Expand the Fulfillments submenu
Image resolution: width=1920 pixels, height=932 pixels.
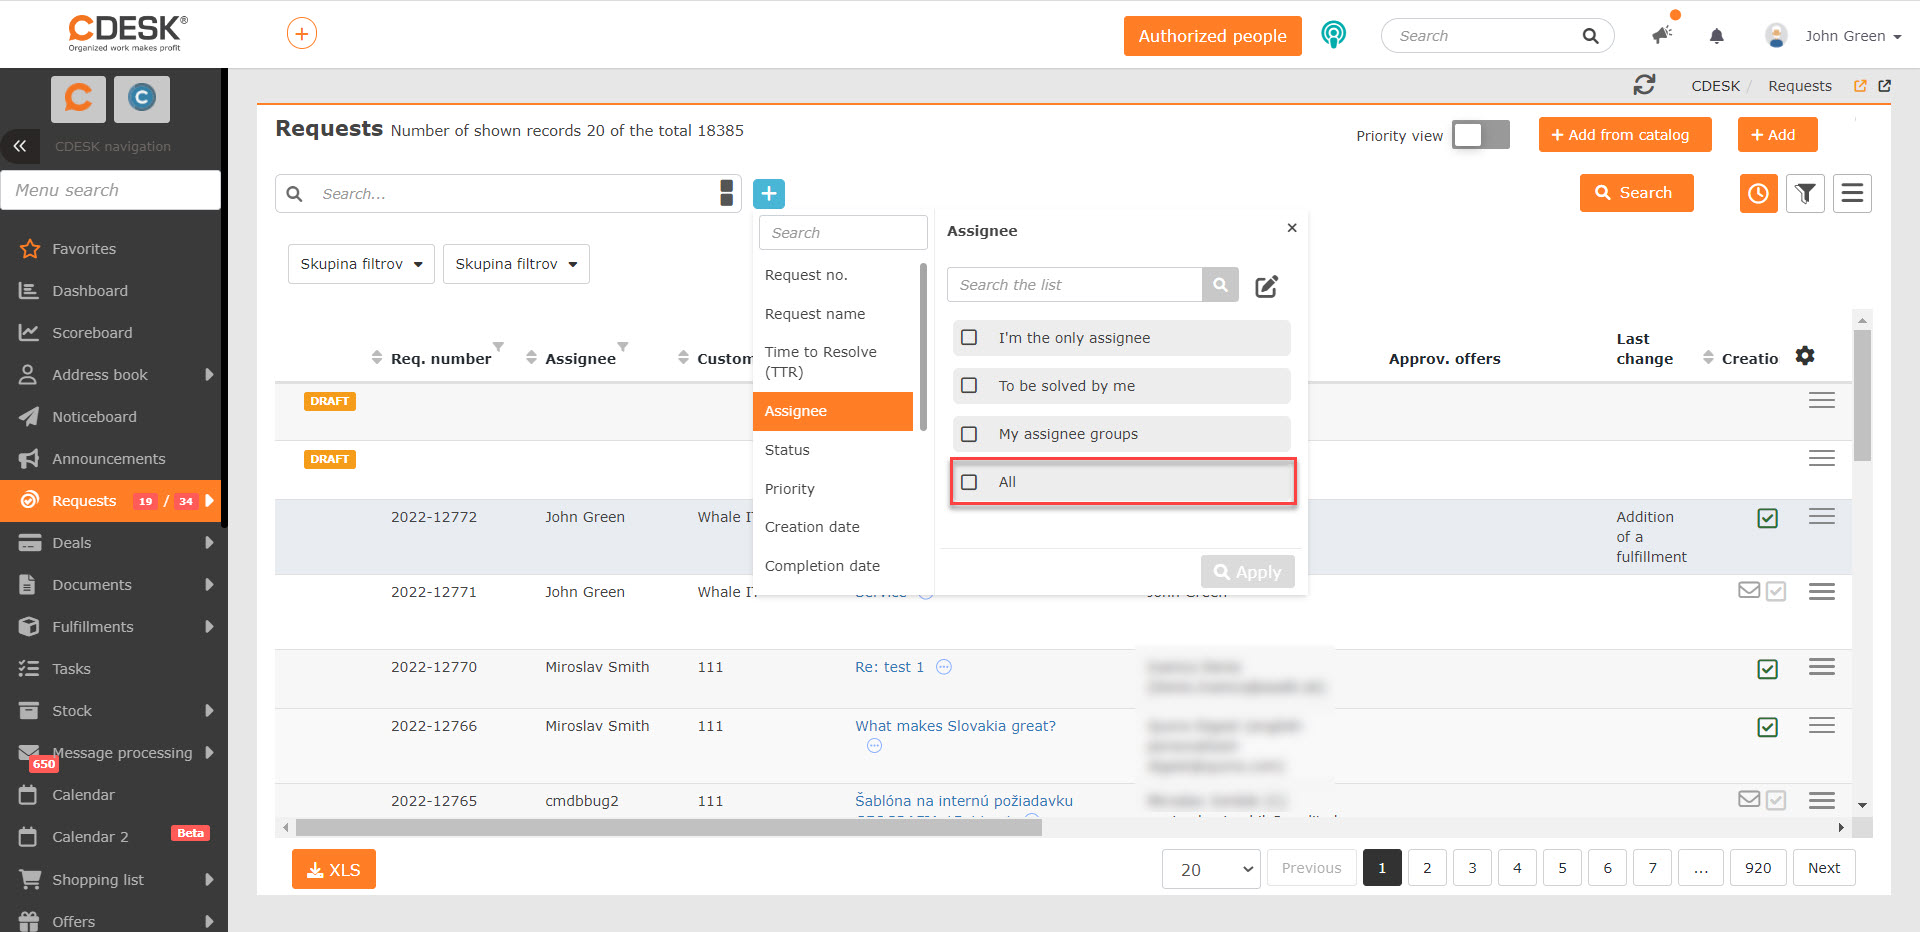click(209, 627)
